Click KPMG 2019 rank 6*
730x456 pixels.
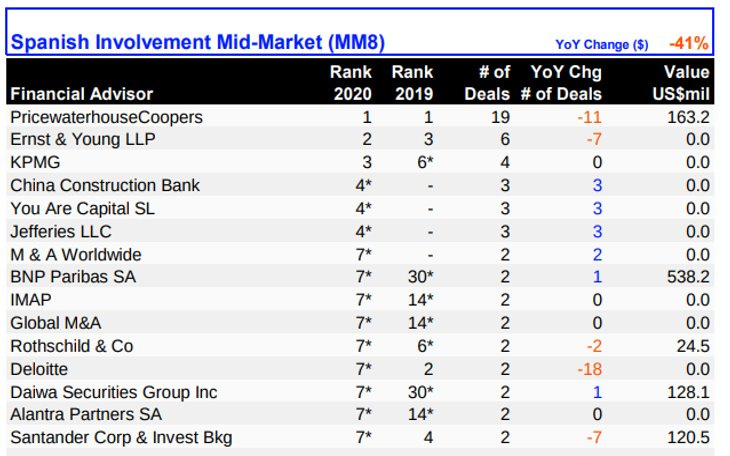(425, 163)
